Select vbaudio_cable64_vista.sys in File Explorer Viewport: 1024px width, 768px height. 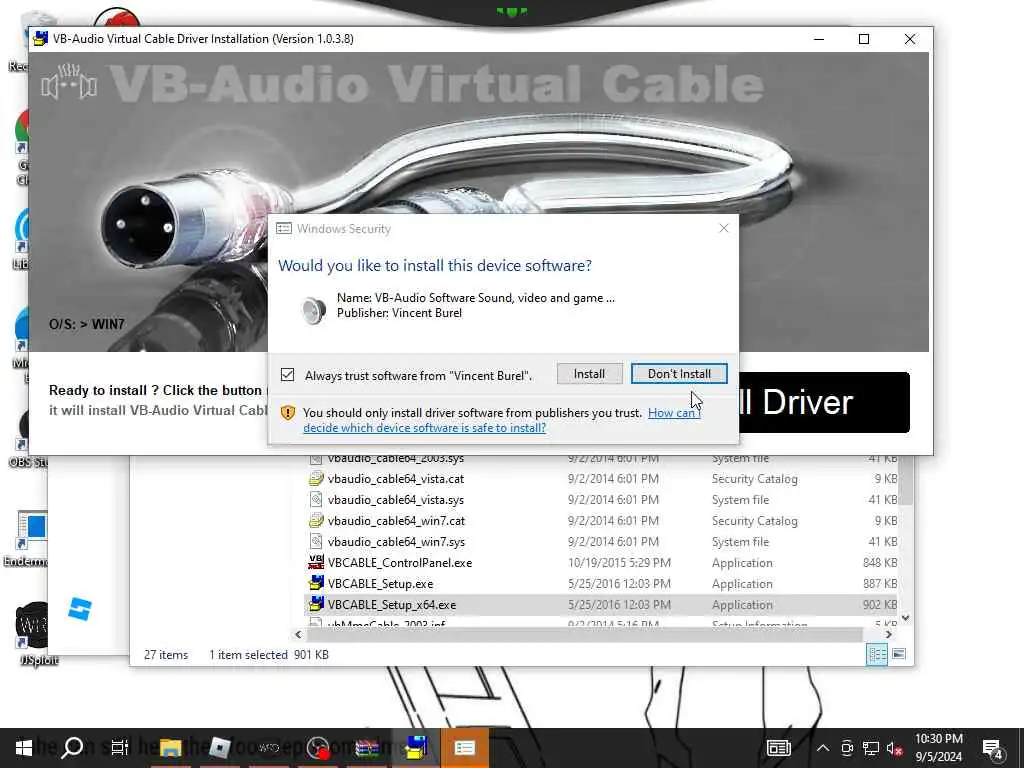point(396,500)
